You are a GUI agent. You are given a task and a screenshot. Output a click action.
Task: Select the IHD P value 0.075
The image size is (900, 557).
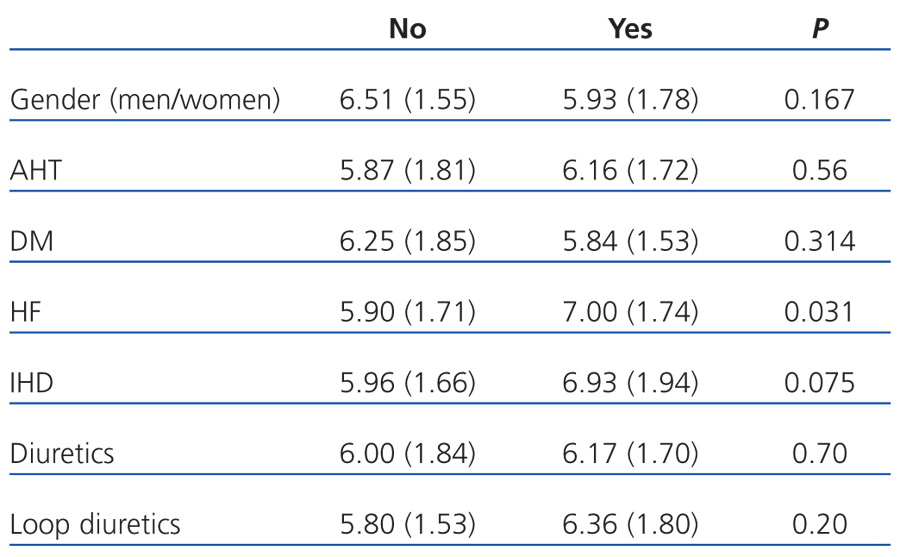819,384
